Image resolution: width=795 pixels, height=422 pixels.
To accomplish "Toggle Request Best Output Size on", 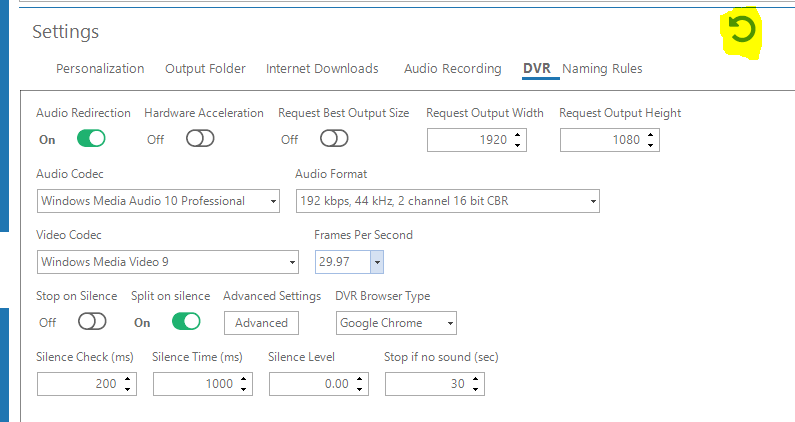I will pos(334,138).
